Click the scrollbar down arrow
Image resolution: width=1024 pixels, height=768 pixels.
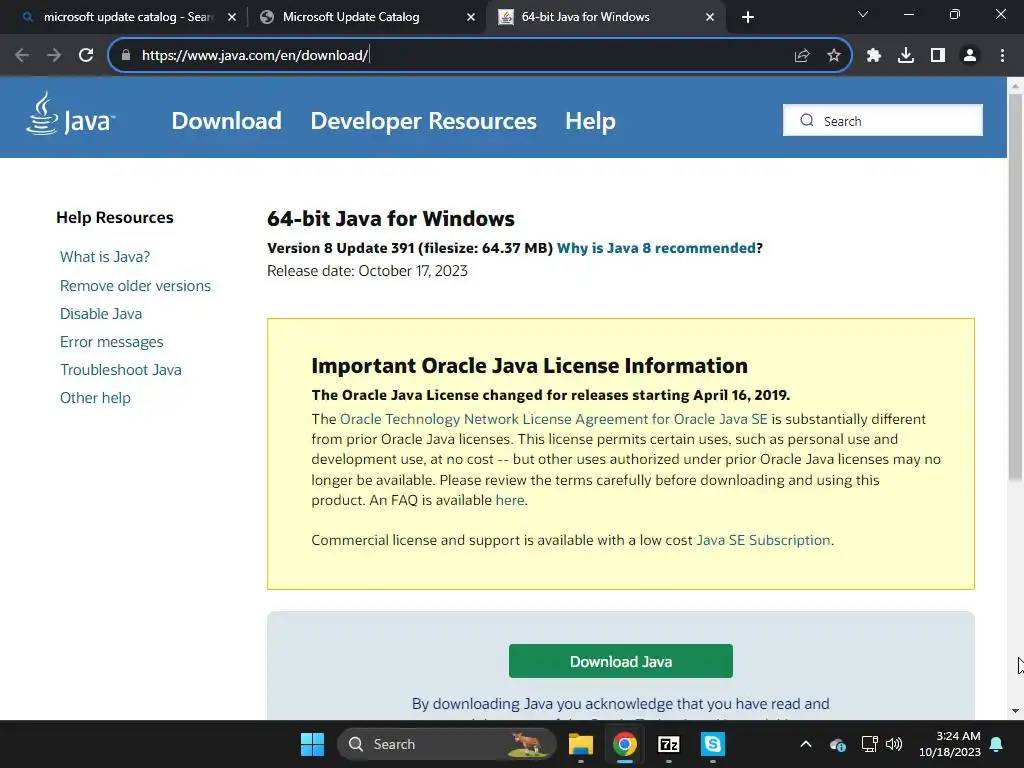pyautogui.click(x=1015, y=711)
